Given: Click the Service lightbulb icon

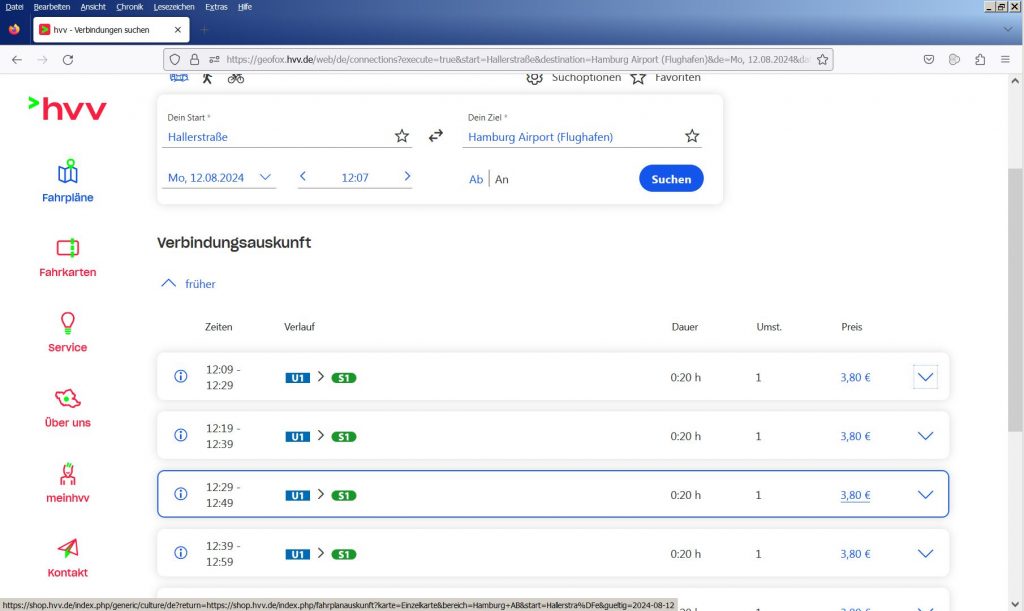Looking at the screenshot, I should [68, 322].
